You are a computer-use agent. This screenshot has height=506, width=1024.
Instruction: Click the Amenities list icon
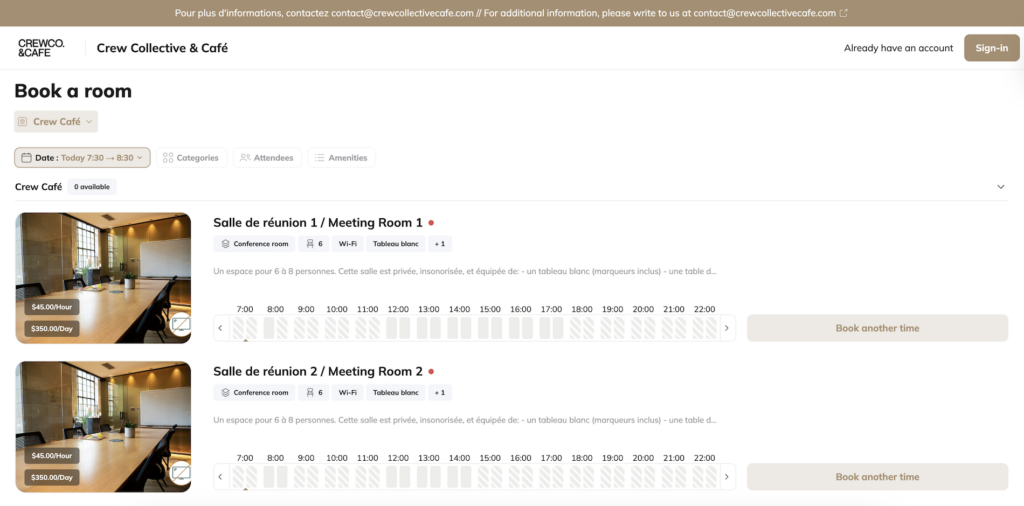pyautogui.click(x=319, y=157)
